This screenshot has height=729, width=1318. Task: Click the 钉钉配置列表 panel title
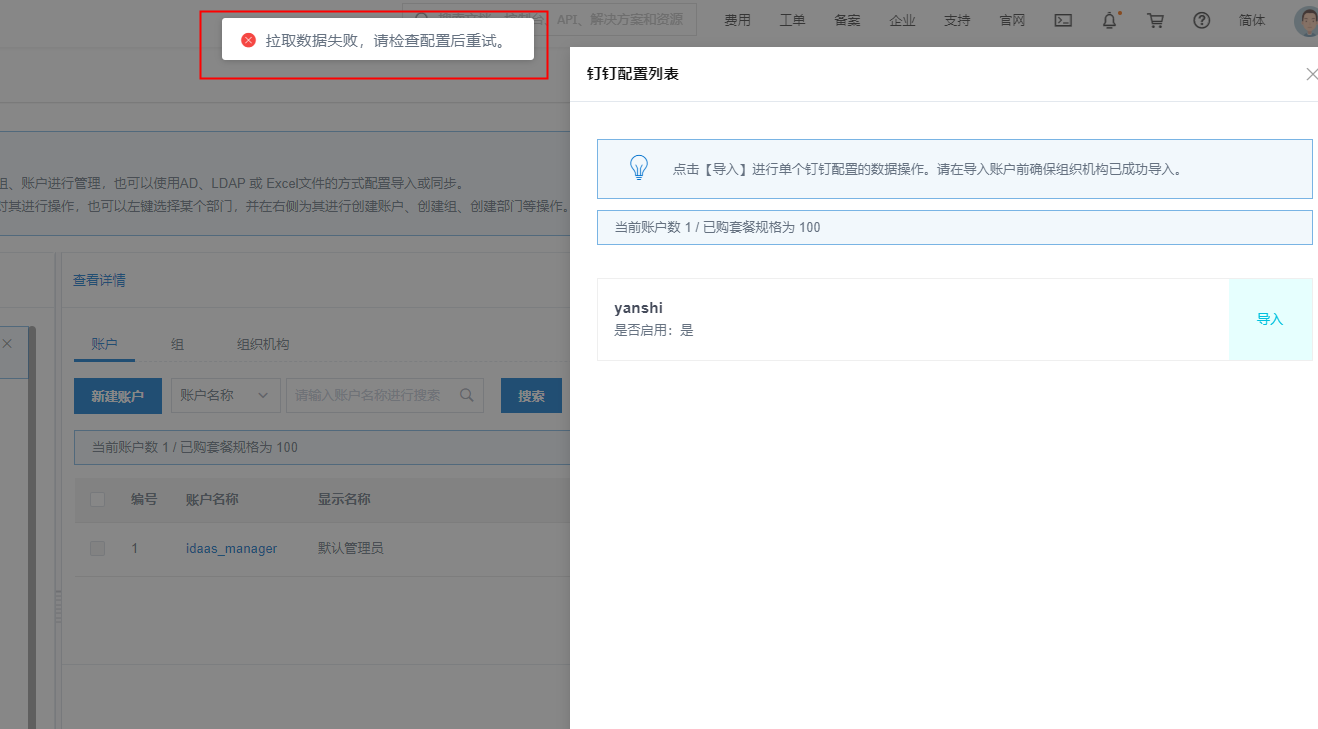click(633, 74)
